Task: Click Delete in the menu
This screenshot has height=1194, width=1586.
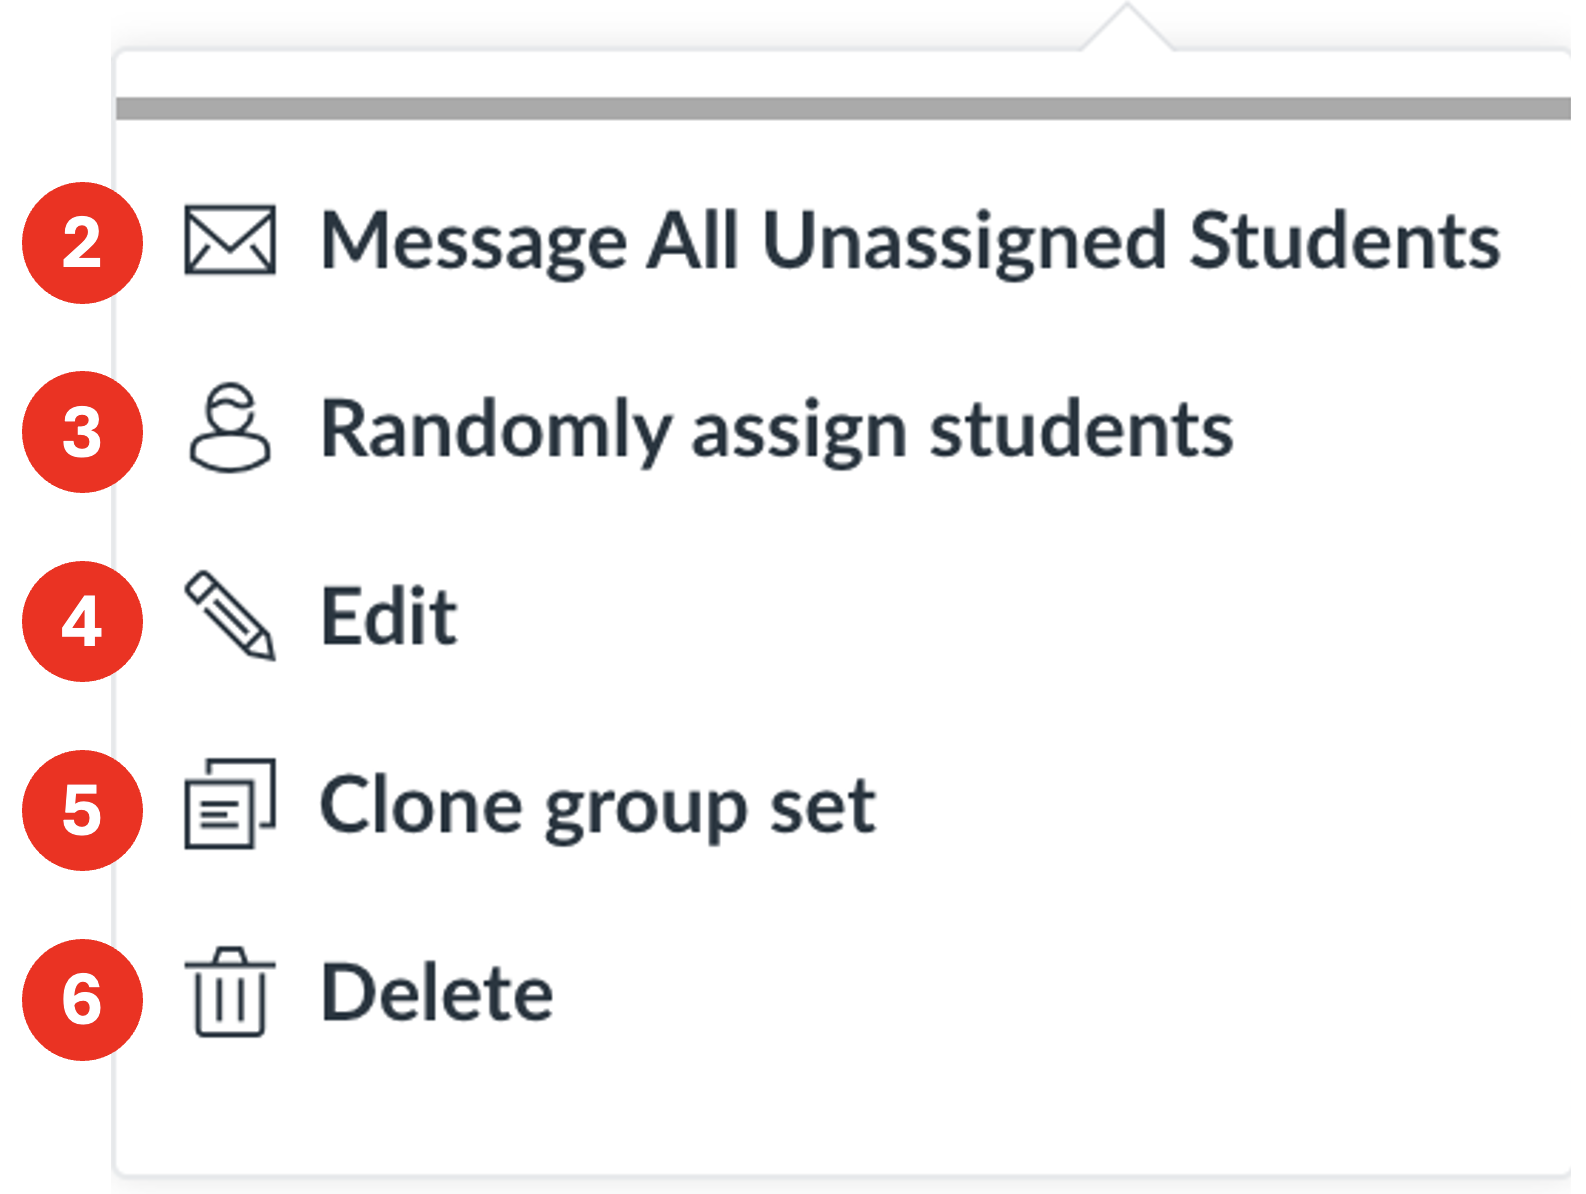Action: click(x=436, y=990)
